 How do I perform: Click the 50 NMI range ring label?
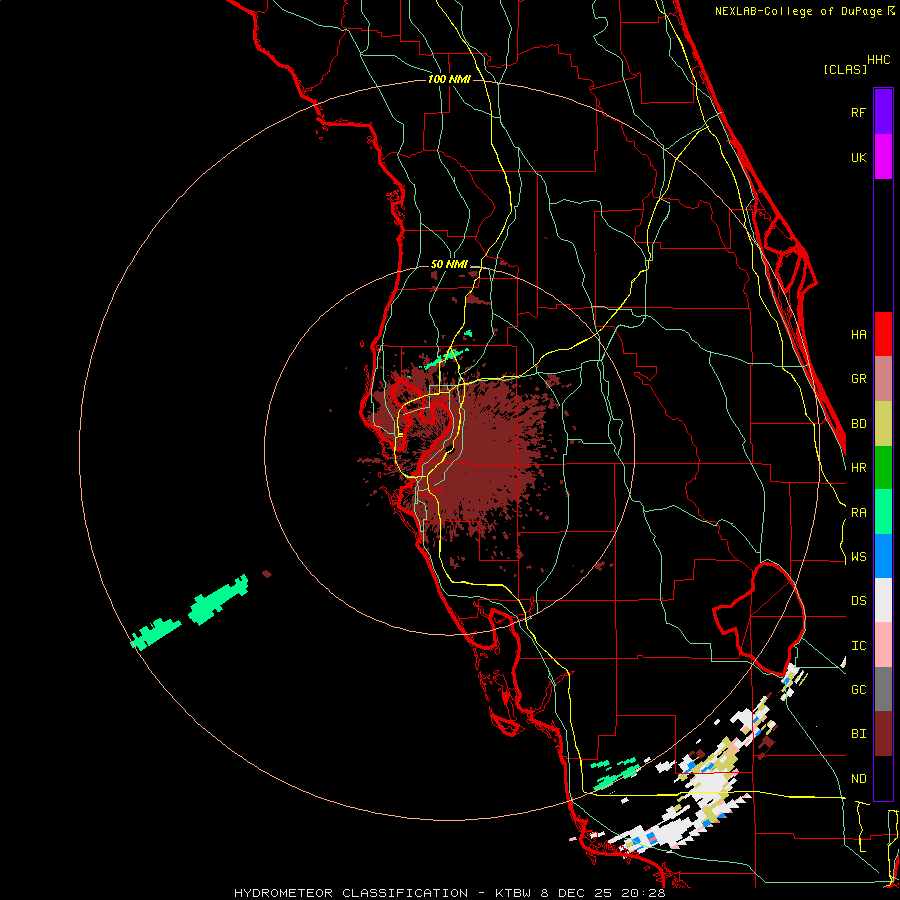click(x=449, y=264)
